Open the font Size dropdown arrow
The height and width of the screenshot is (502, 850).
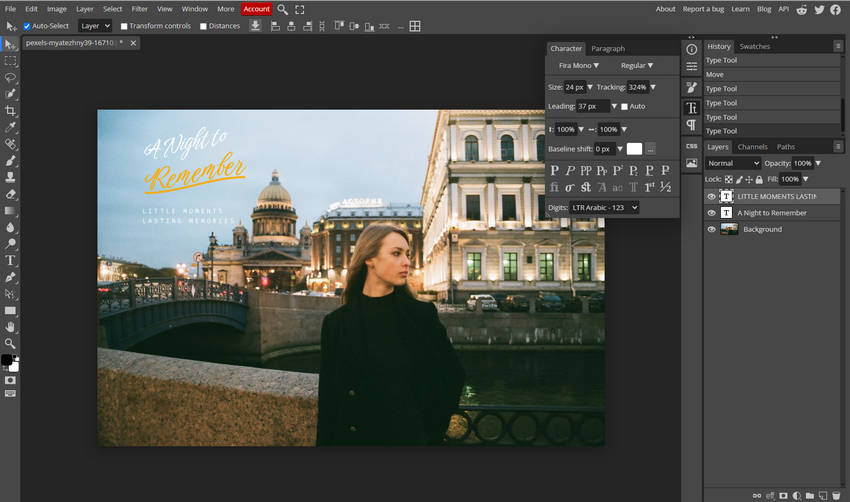590,87
